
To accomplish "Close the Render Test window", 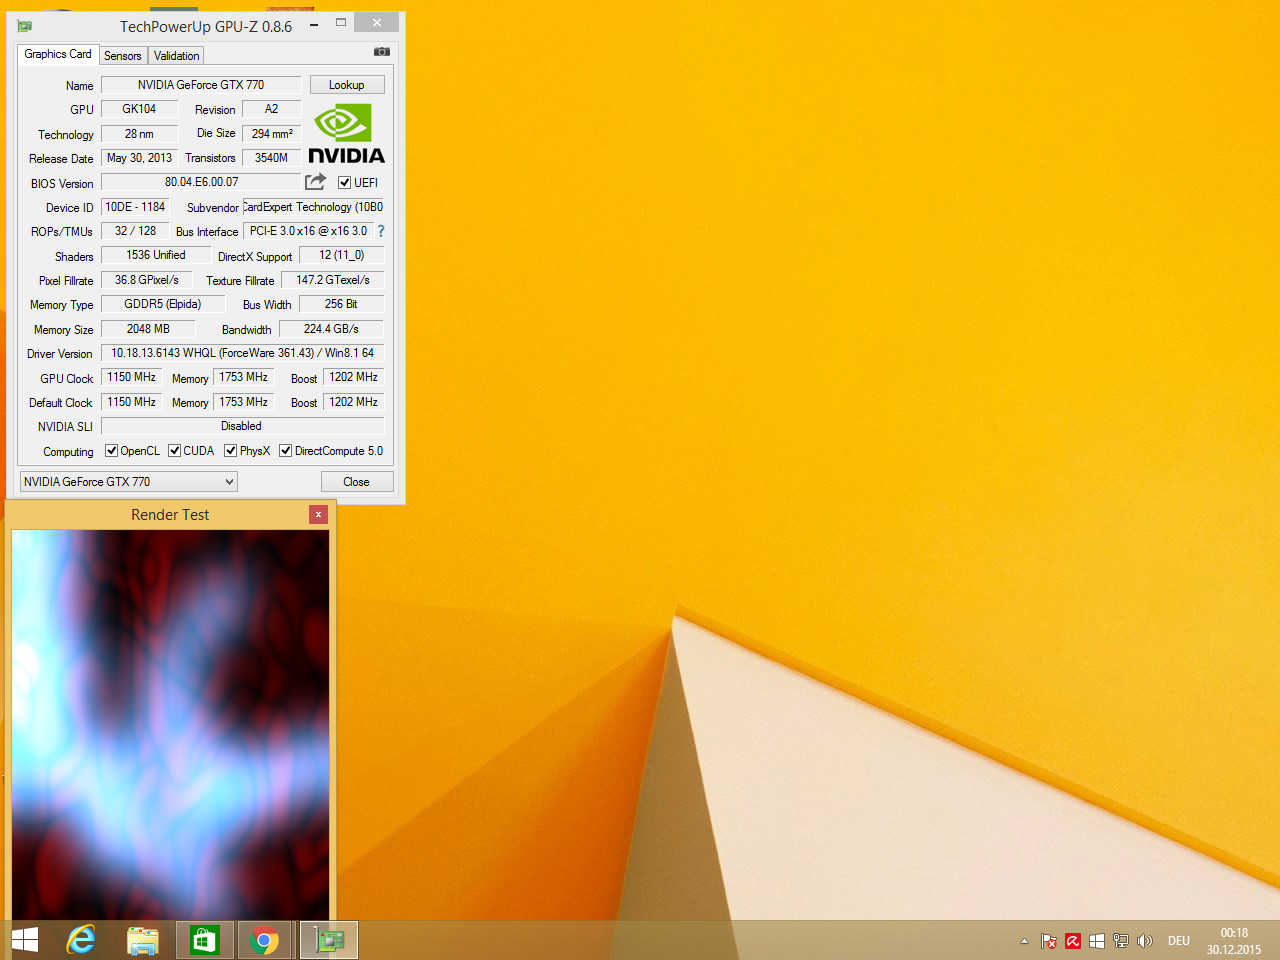I will pos(318,514).
